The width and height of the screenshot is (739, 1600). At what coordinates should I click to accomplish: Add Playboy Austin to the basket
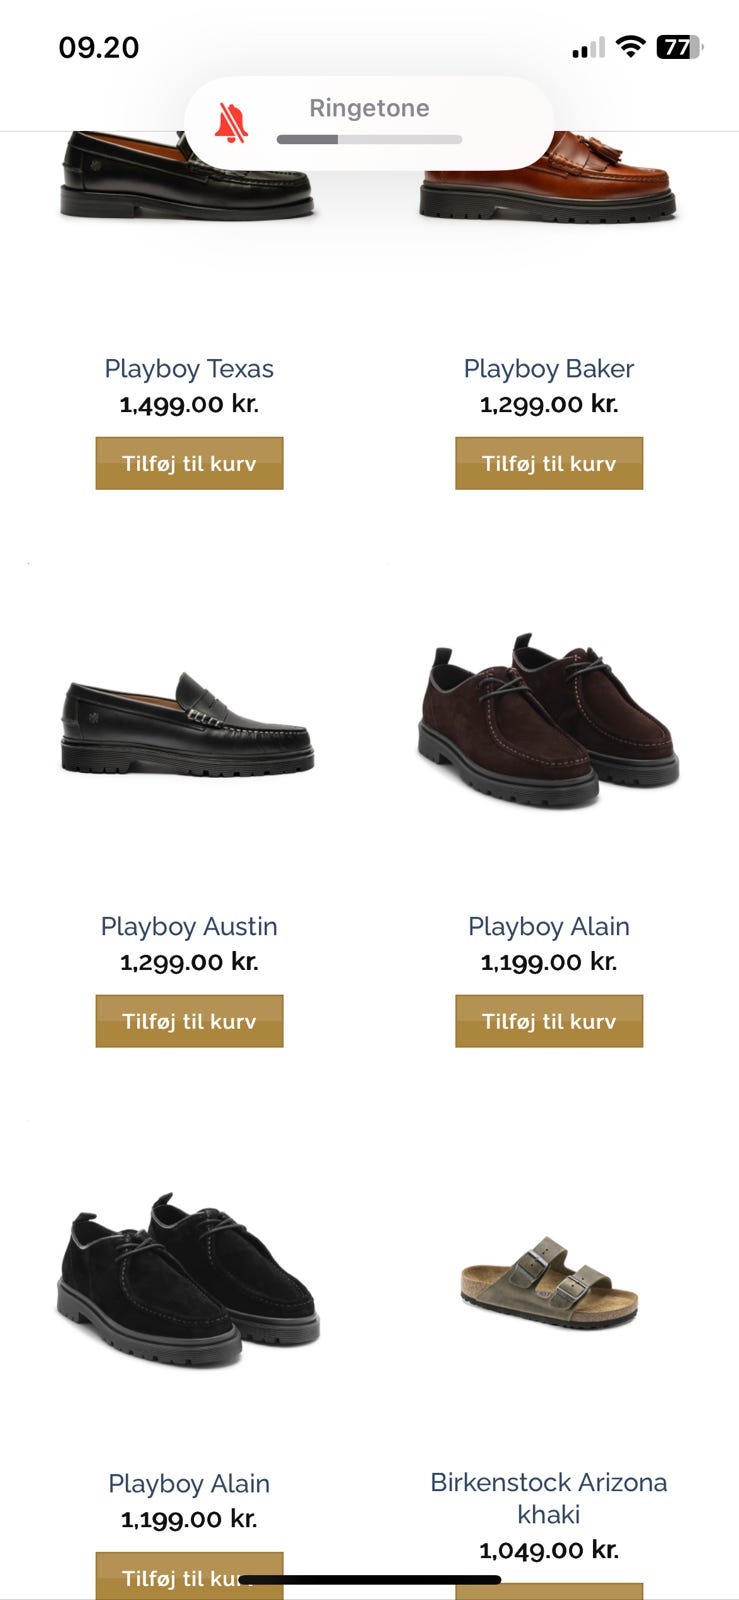[x=189, y=1021]
